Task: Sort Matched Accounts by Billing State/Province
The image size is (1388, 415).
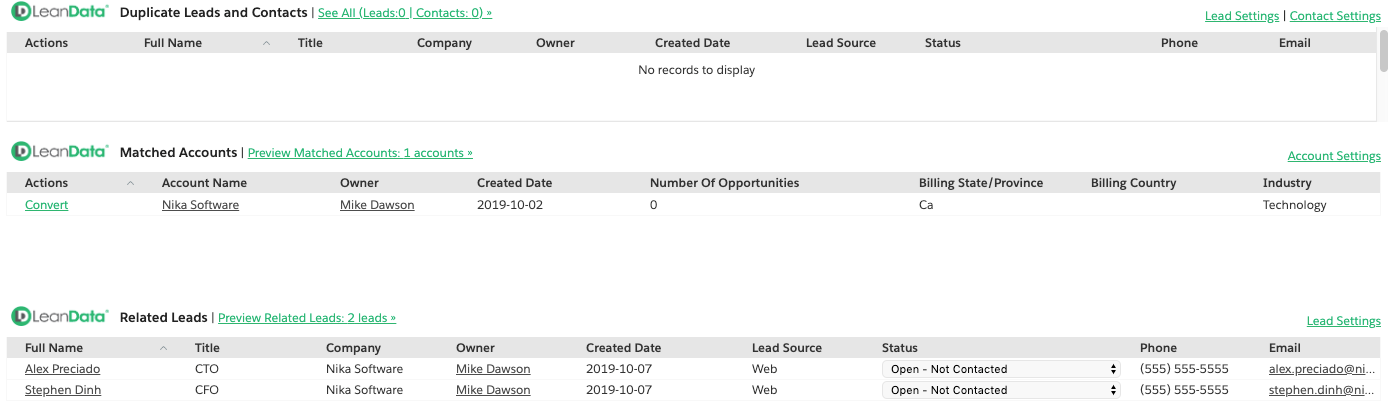Action: [981, 183]
